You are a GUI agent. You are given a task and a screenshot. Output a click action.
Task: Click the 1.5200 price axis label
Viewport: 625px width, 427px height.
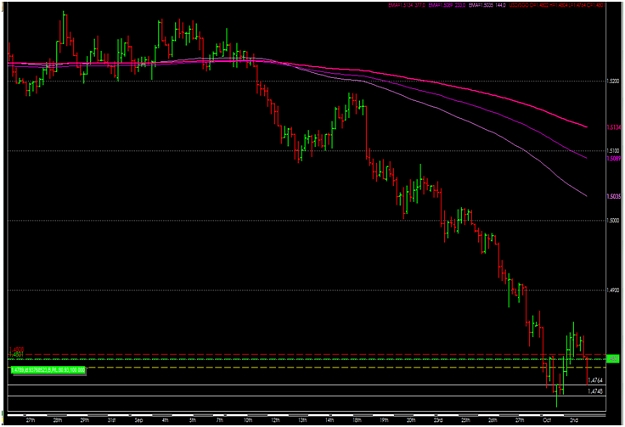click(x=613, y=81)
